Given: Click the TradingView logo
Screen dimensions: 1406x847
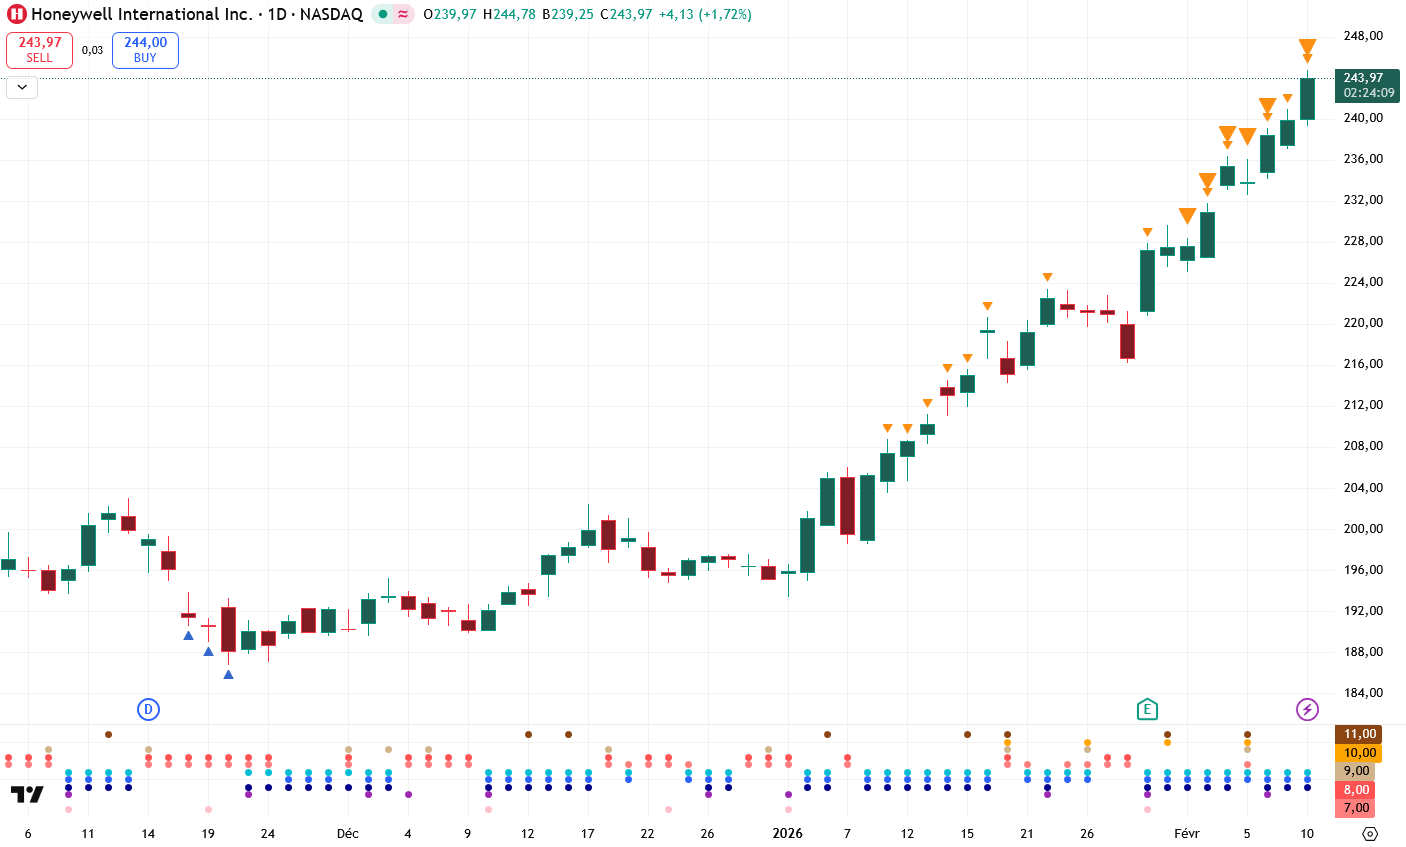Looking at the screenshot, I should tap(27, 795).
